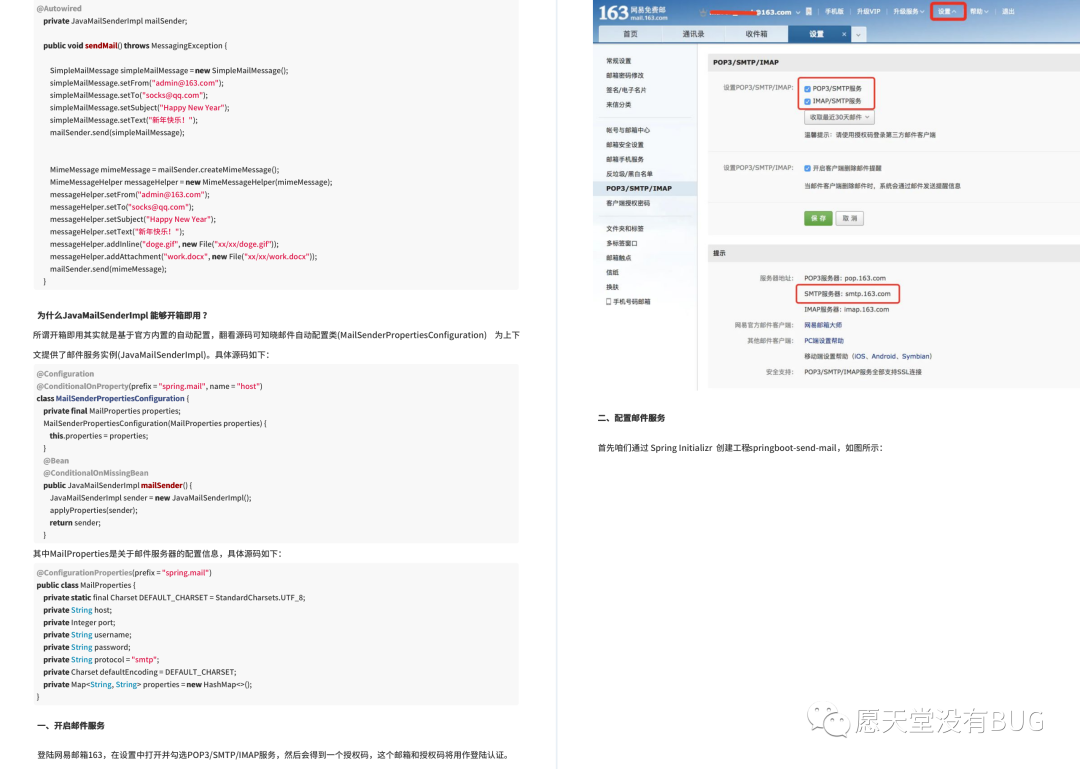
Task: Click the sendMail method name in code
Action: tap(101, 46)
